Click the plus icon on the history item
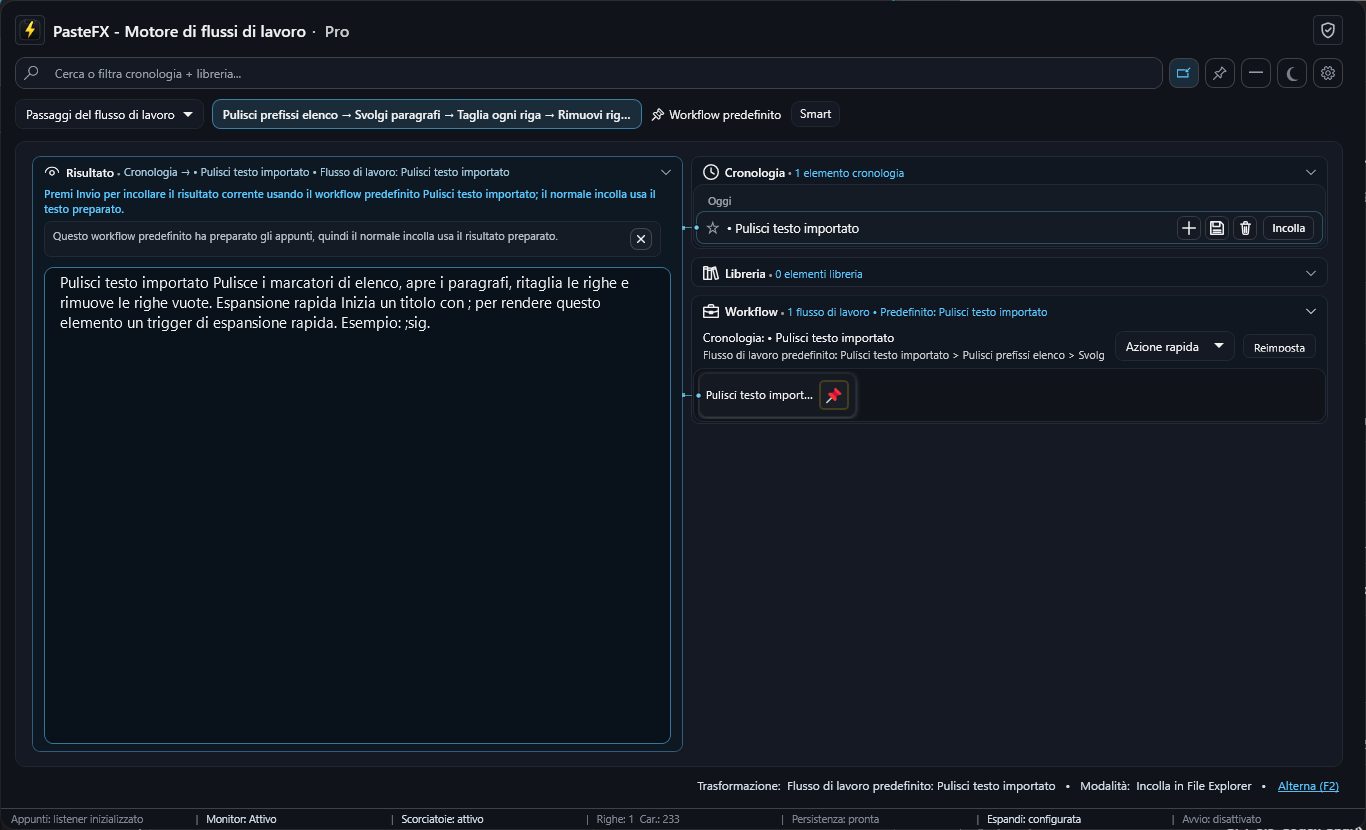Viewport: 1366px width, 830px height. [1189, 228]
